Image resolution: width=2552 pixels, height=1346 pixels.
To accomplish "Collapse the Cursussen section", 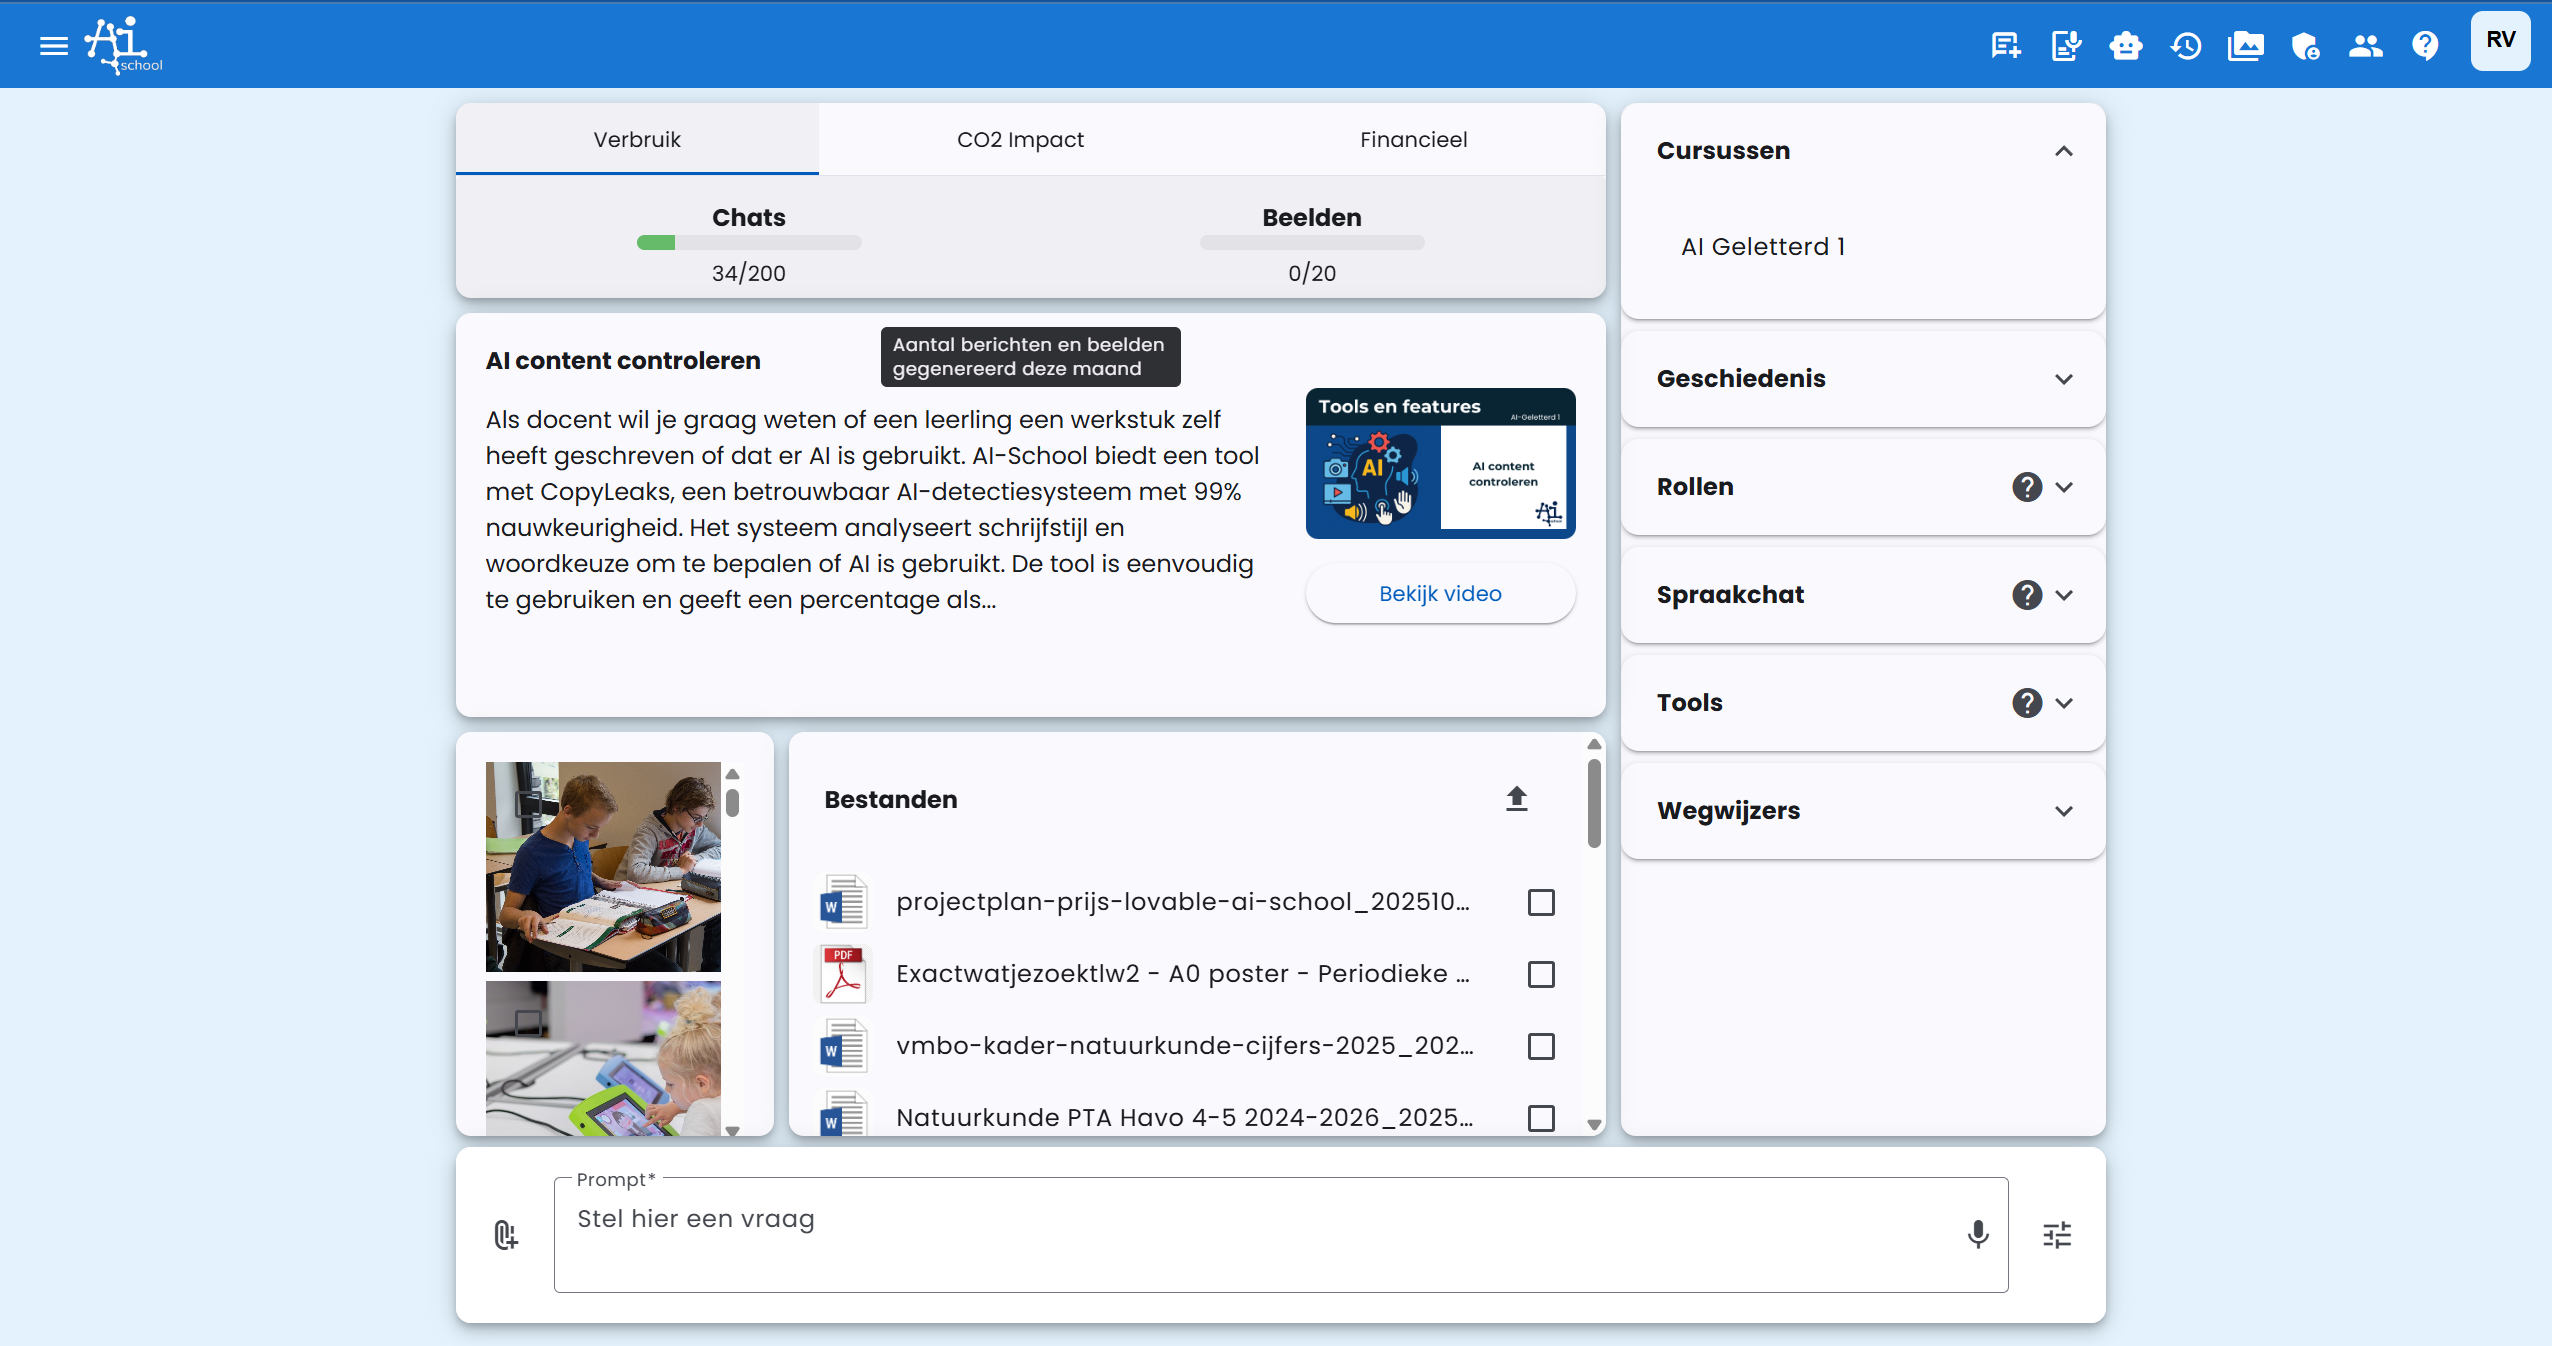I will [2064, 151].
